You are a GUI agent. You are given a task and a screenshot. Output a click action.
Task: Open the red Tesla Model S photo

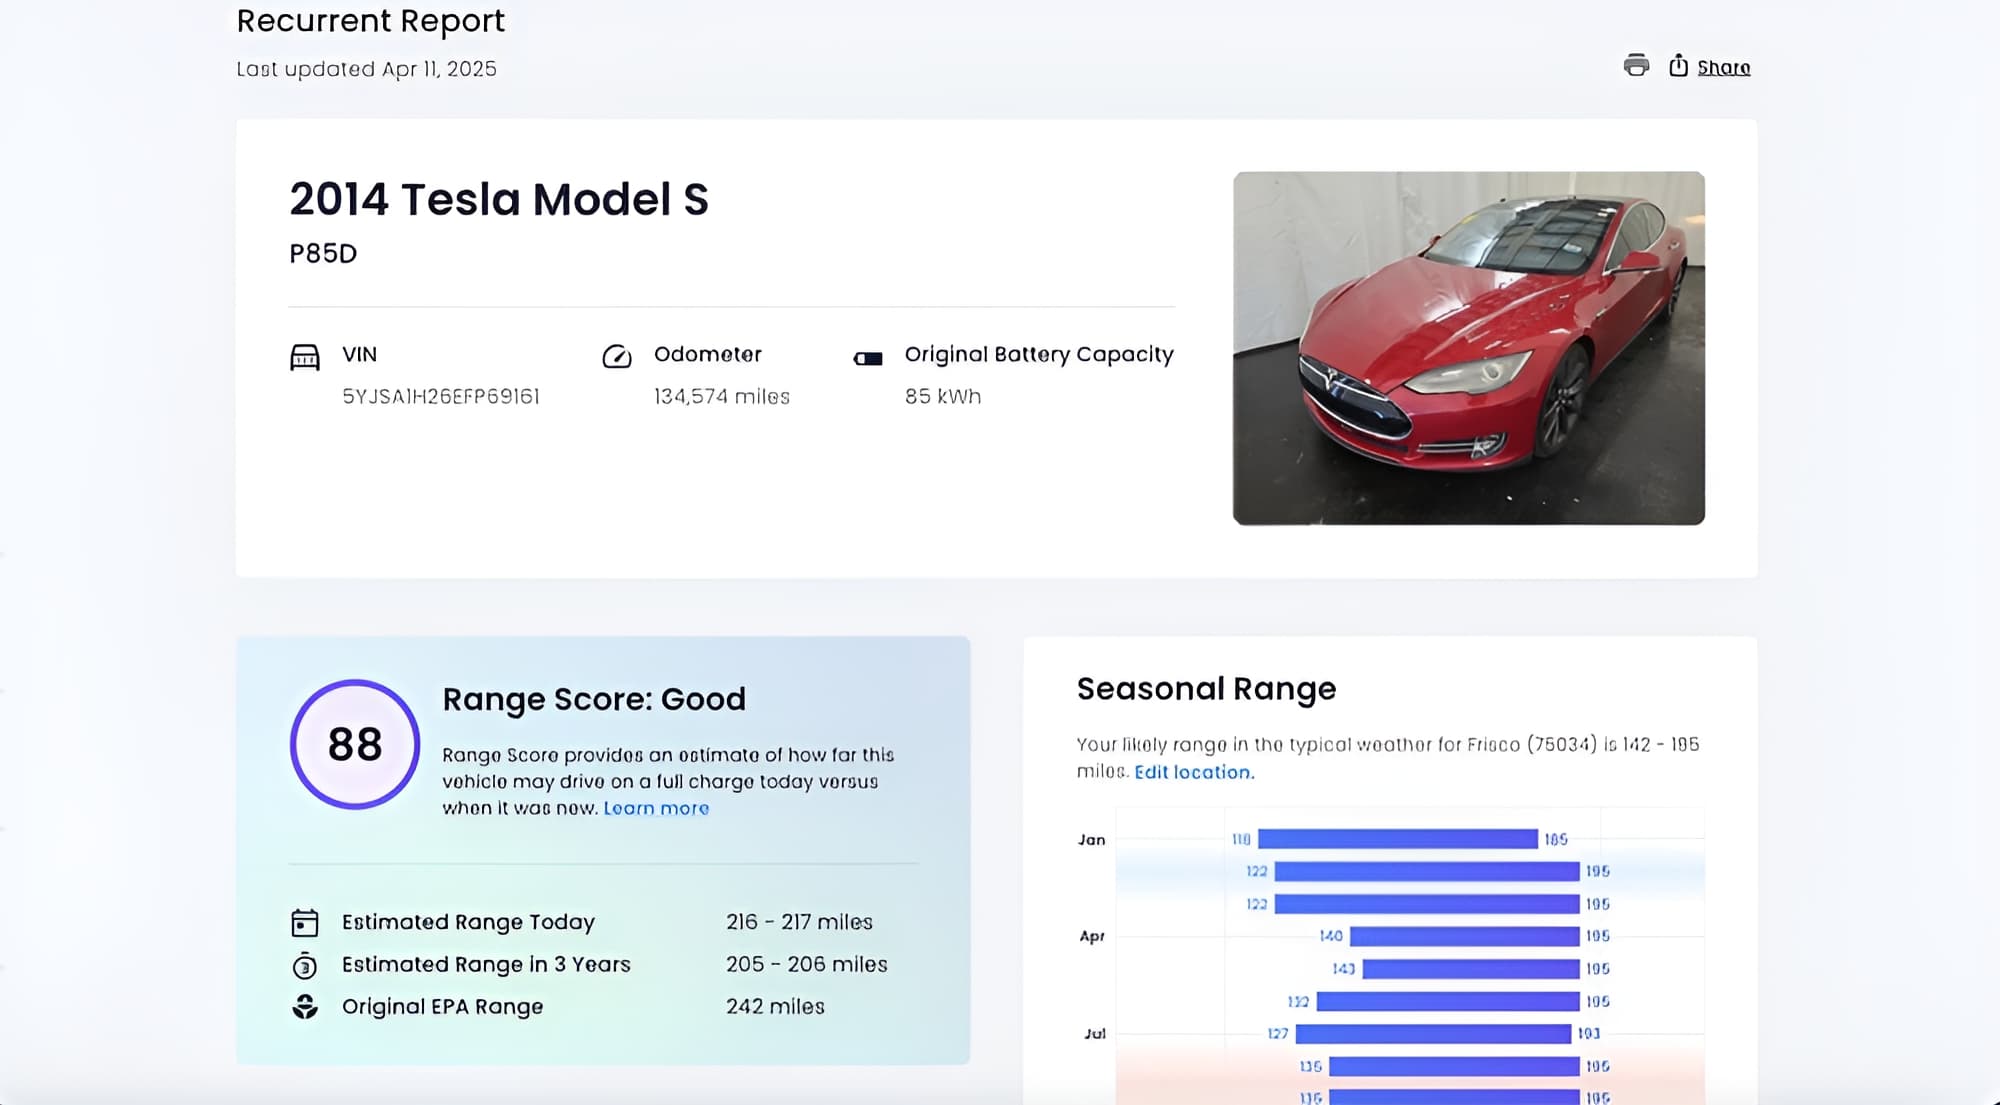[x=1468, y=348]
